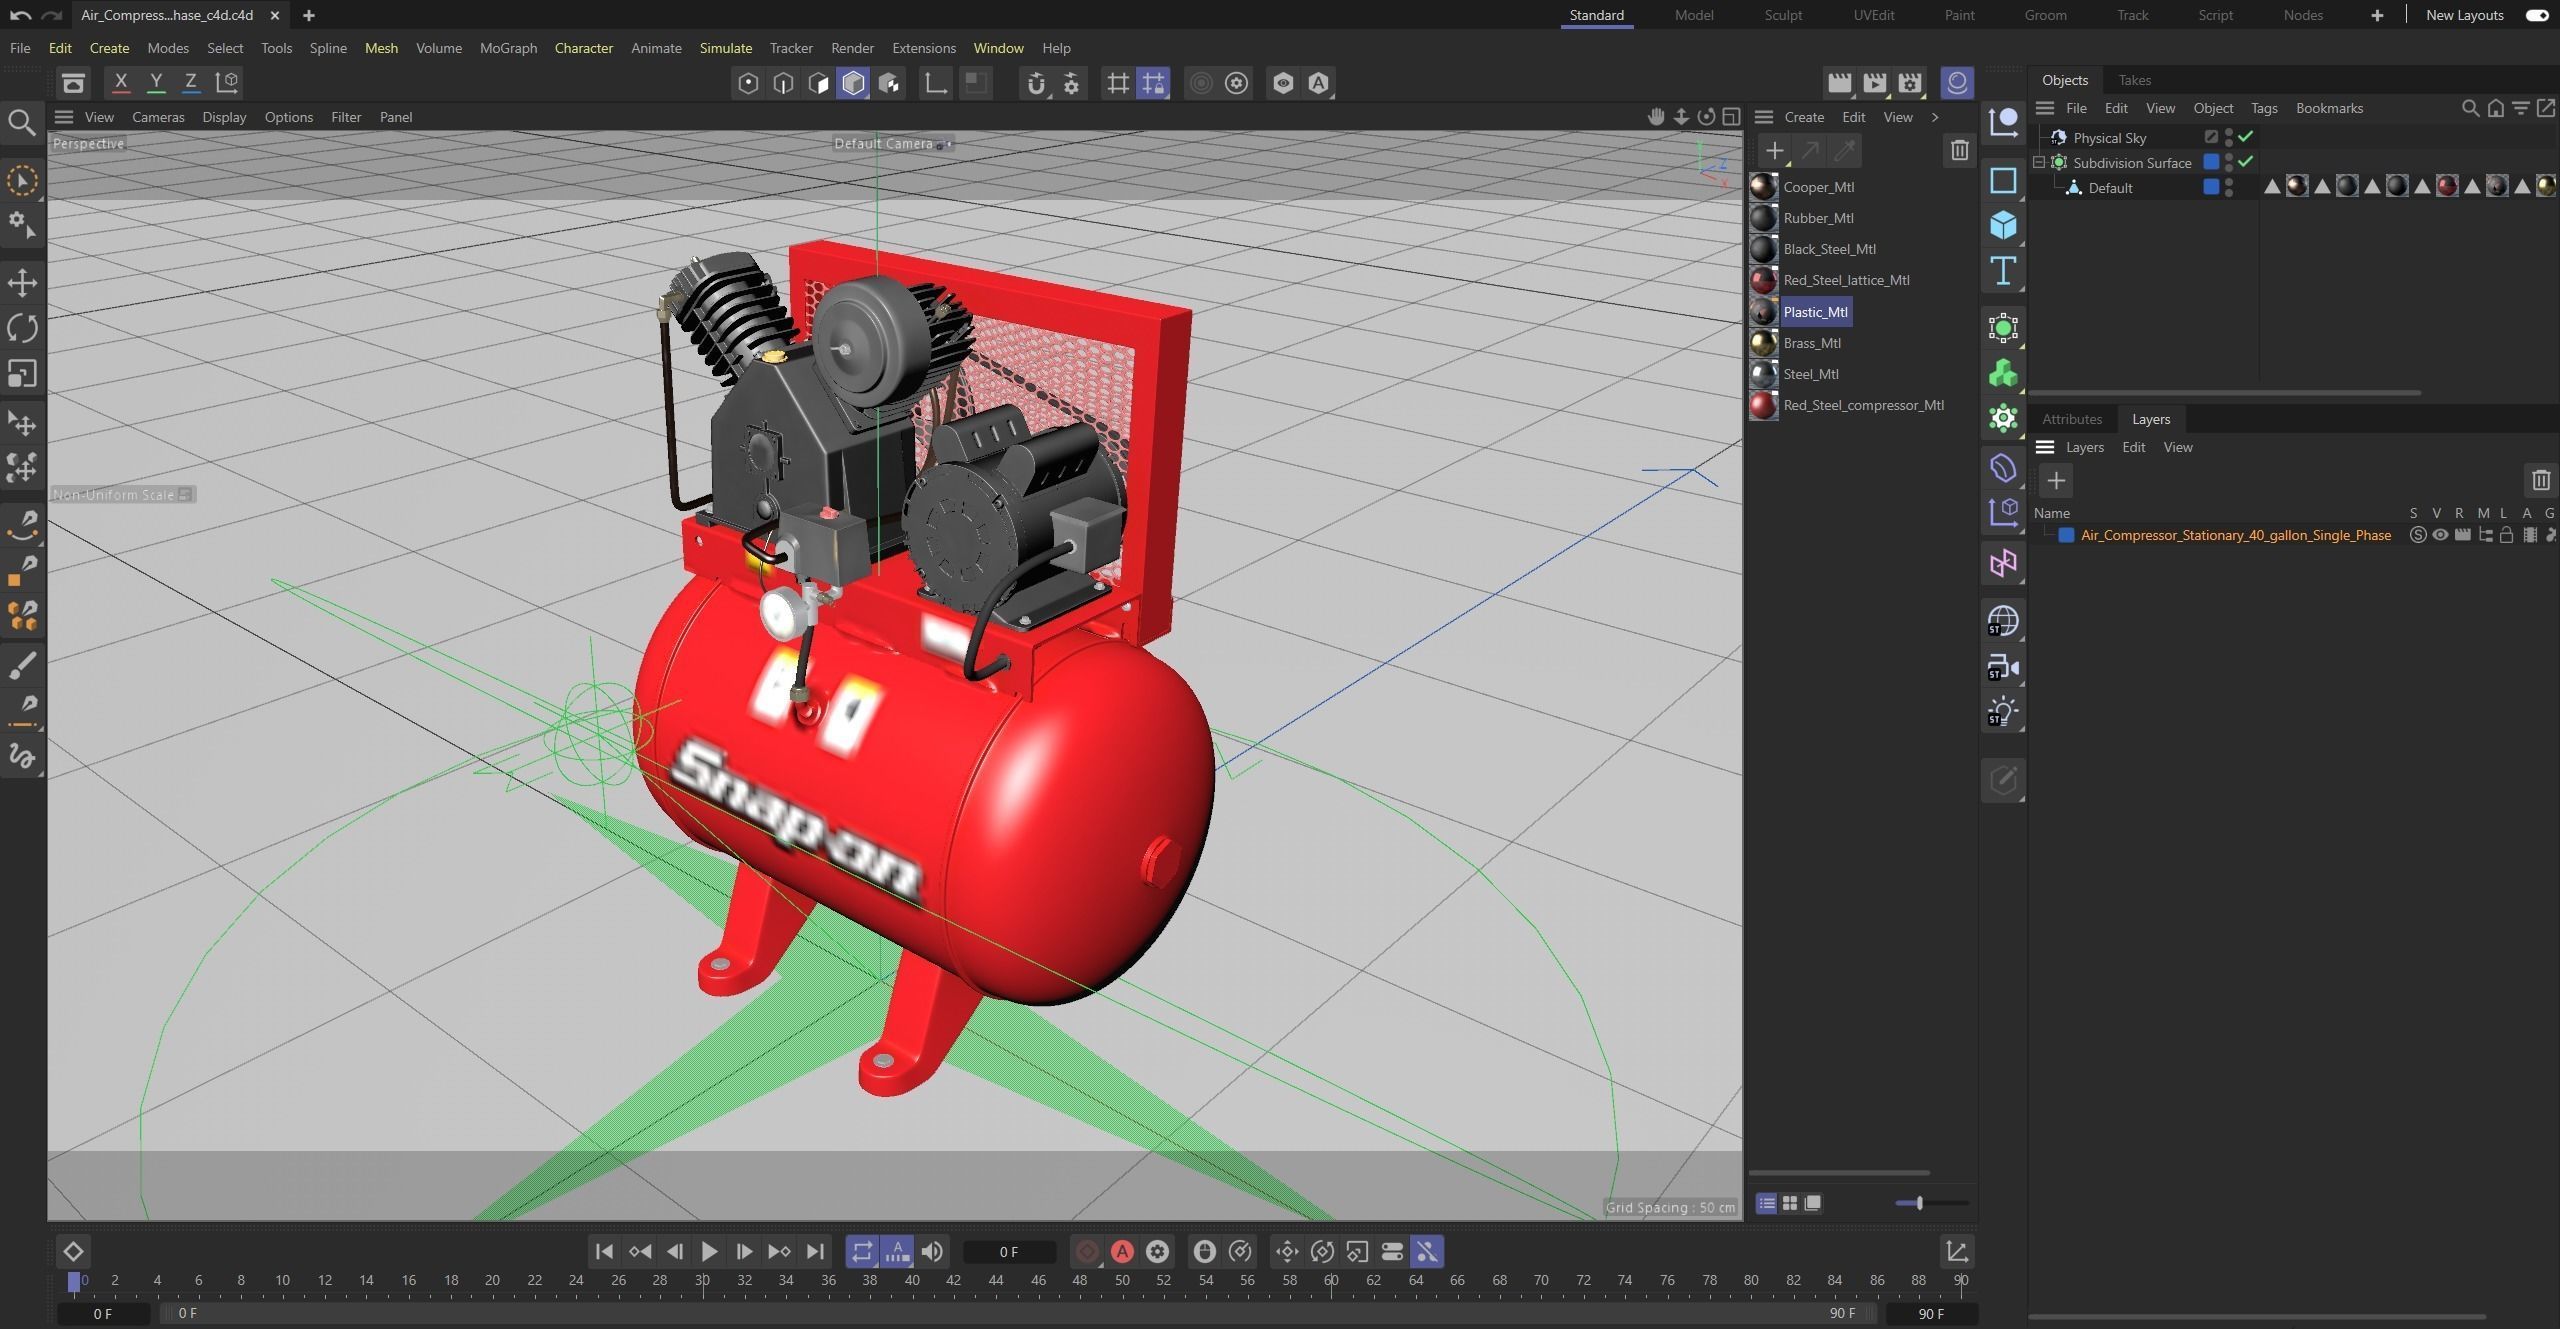
Task: Click the Objects panel search icon
Action: click(x=2470, y=108)
